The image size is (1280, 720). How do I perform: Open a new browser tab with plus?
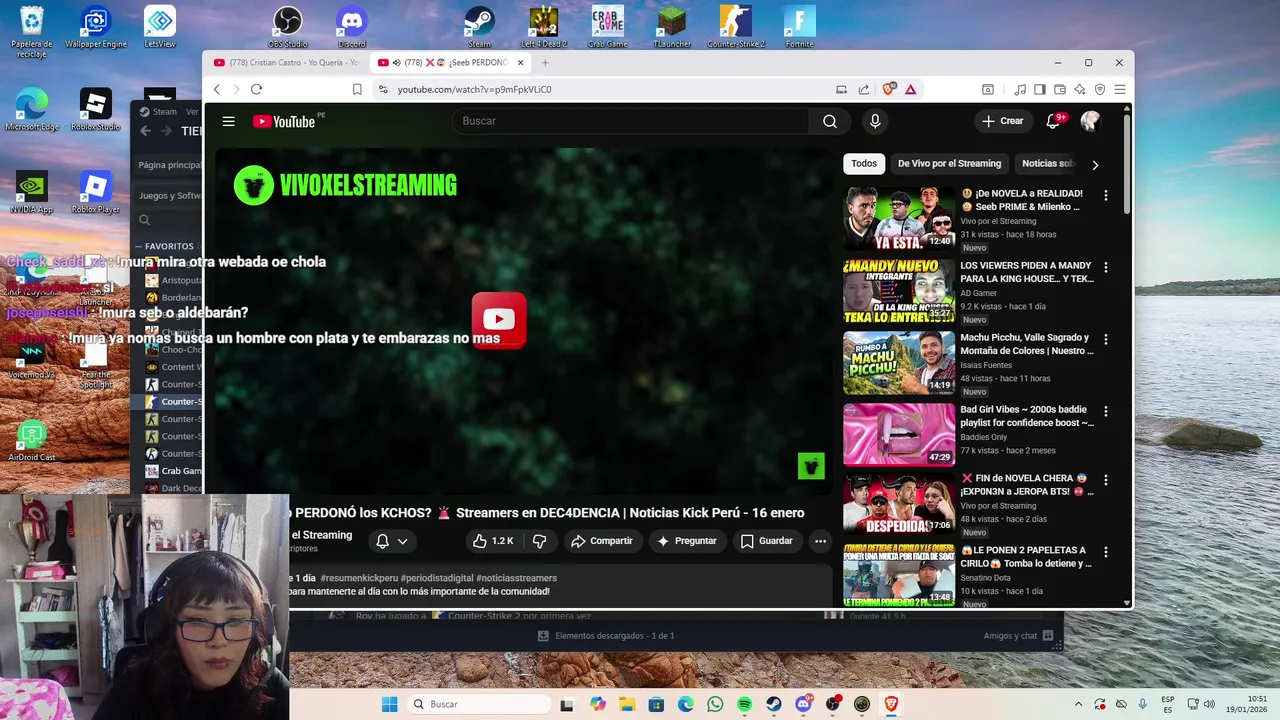pos(545,63)
